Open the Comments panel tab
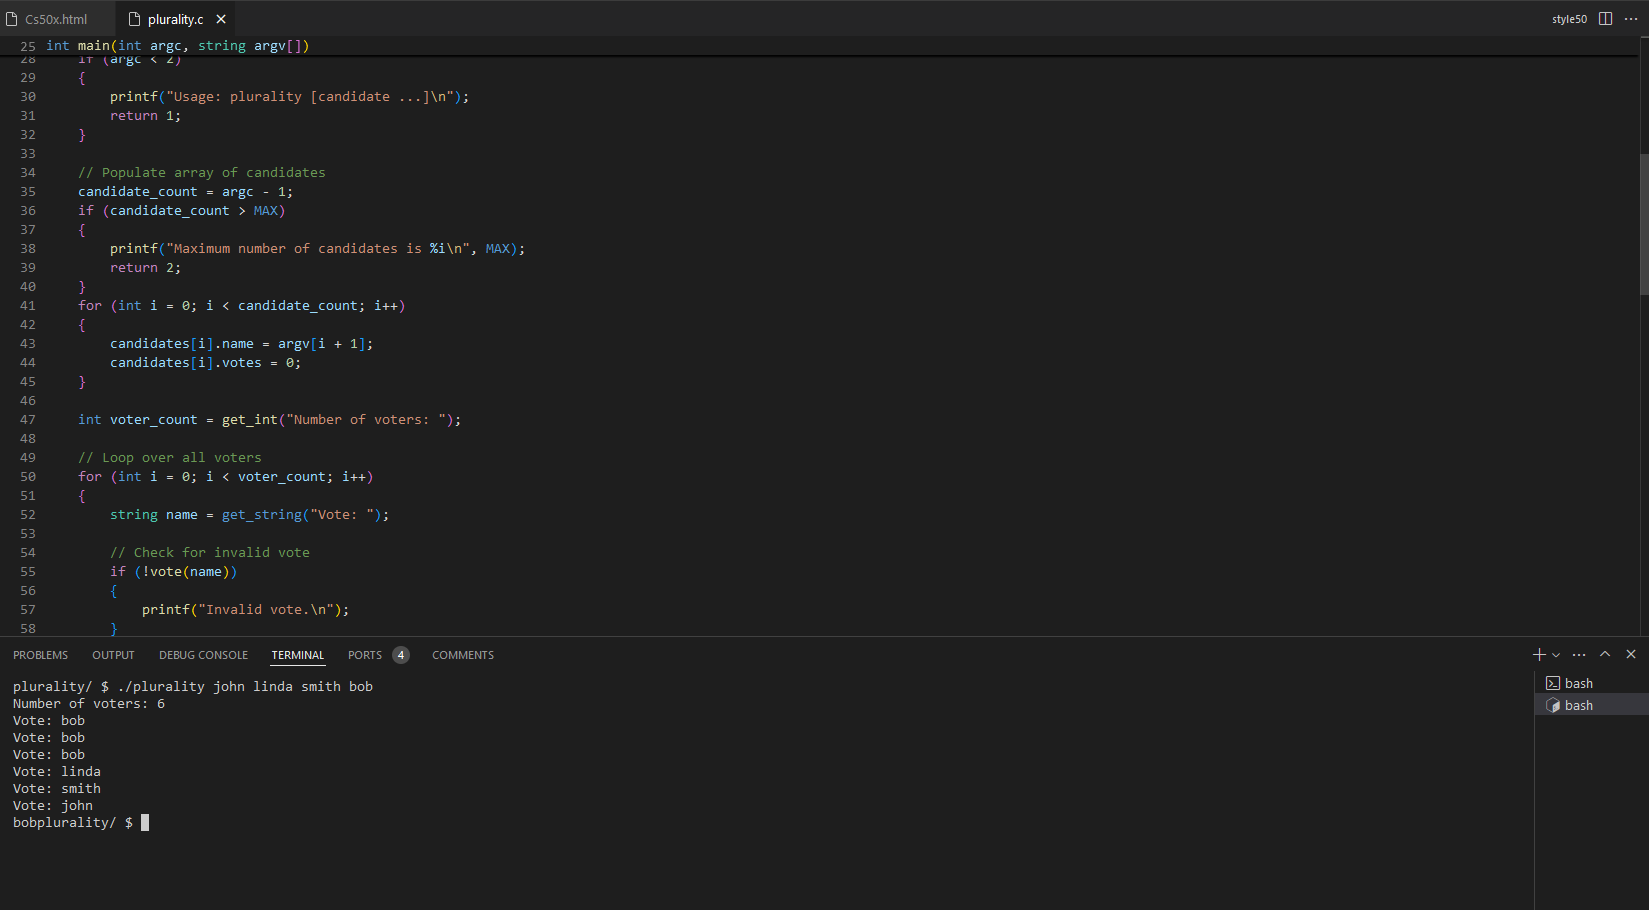This screenshot has height=910, width=1649. point(463,655)
